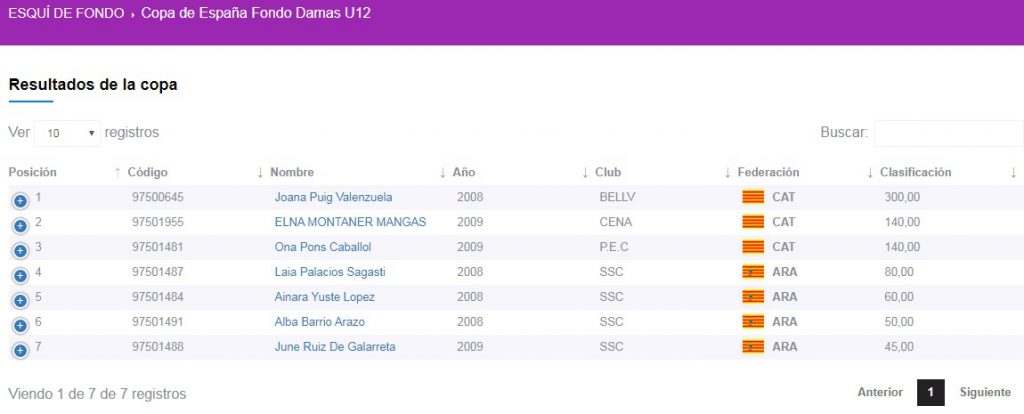1024x414 pixels.
Task: Click the Anterior pagination button
Action: point(880,393)
